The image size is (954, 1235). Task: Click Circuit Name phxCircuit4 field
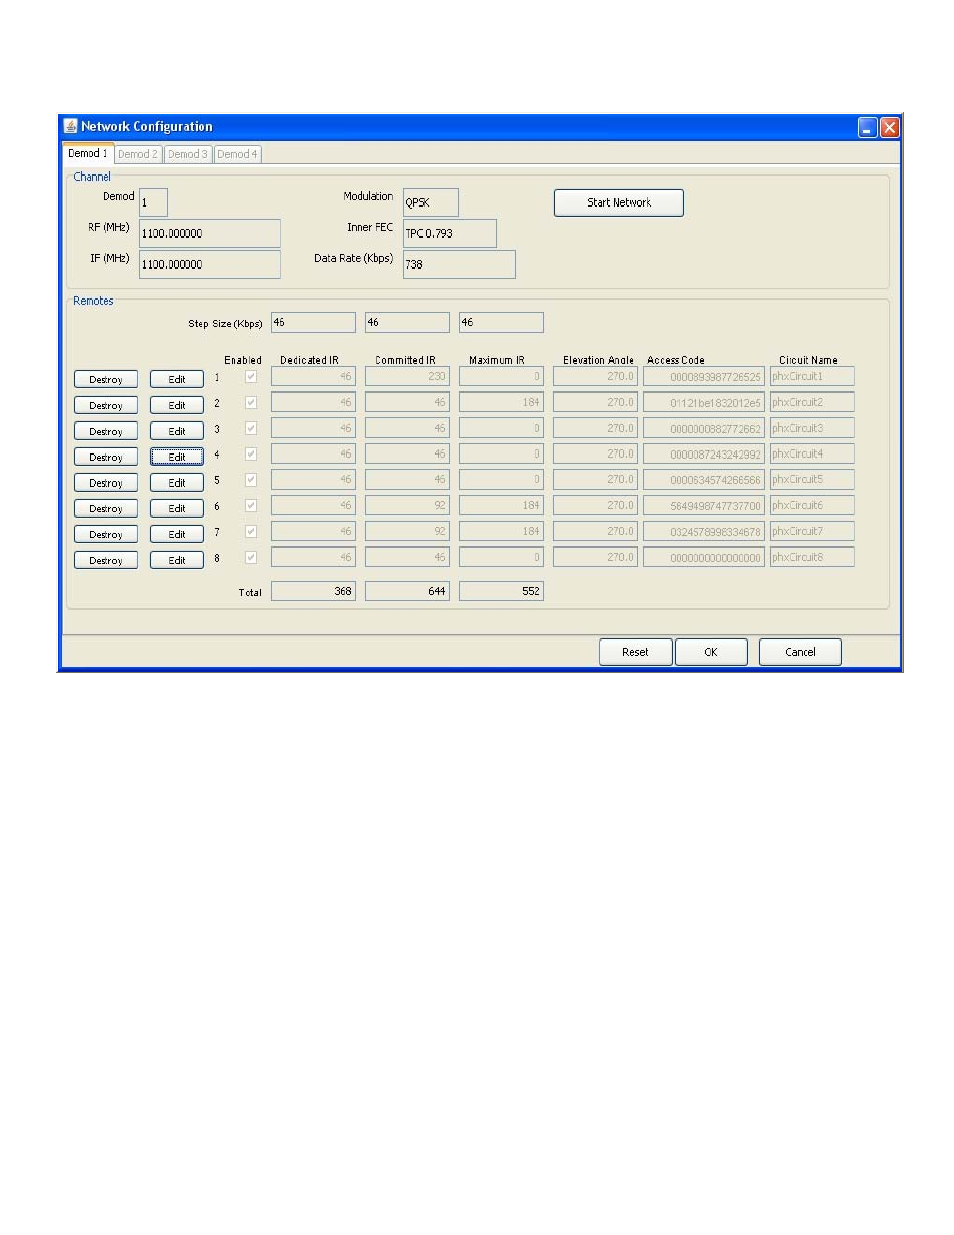[812, 454]
